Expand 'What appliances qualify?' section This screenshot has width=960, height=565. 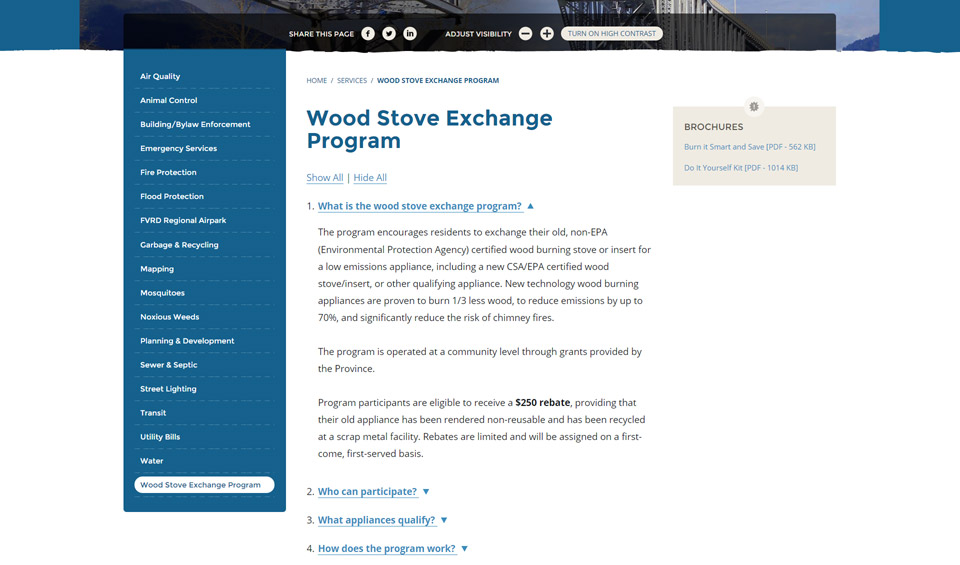tap(376, 520)
